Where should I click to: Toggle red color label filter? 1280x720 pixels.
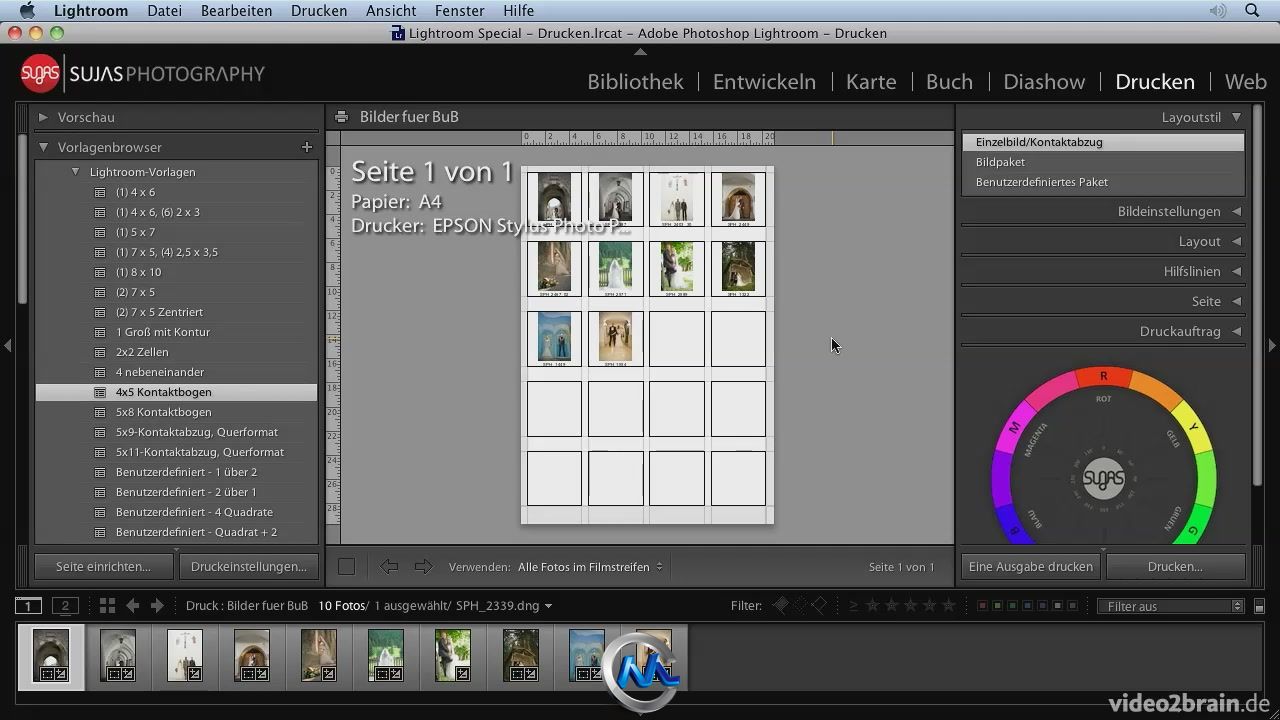(982, 606)
